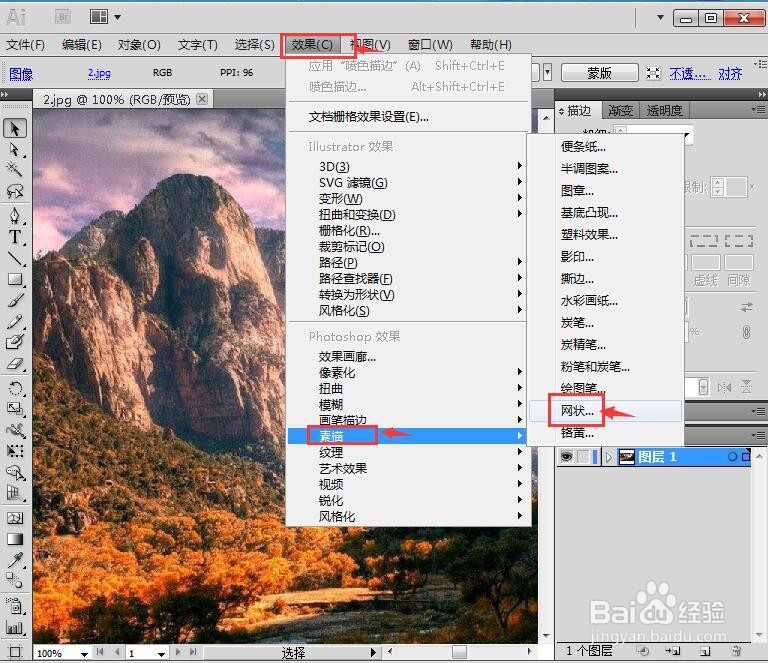The image size is (768, 663).
Task: Open the 素描 submenu entry
Action: click(407, 436)
